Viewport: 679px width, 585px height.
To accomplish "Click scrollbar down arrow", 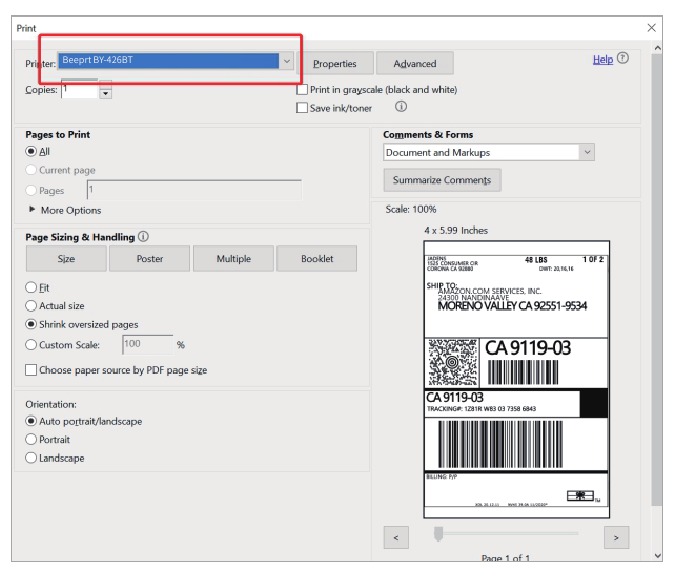I will pos(657,556).
